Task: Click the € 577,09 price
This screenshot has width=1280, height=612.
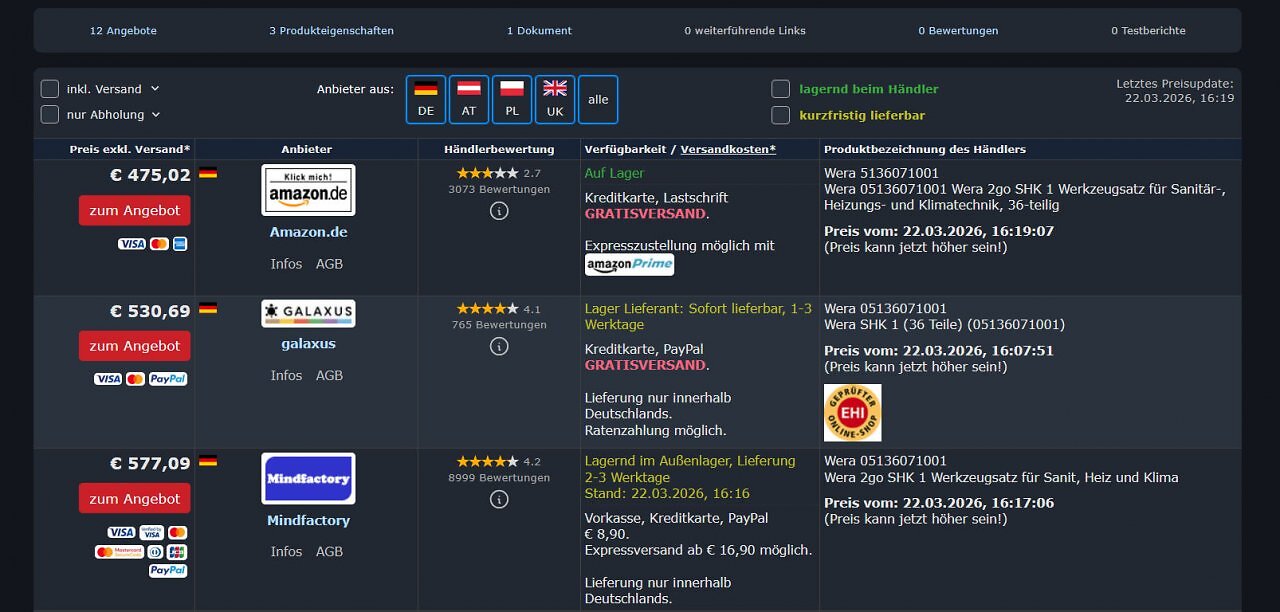Action: coord(150,464)
